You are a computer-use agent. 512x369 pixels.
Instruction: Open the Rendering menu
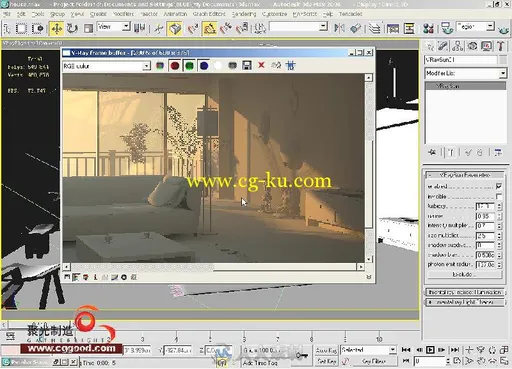pyautogui.click(x=244, y=14)
